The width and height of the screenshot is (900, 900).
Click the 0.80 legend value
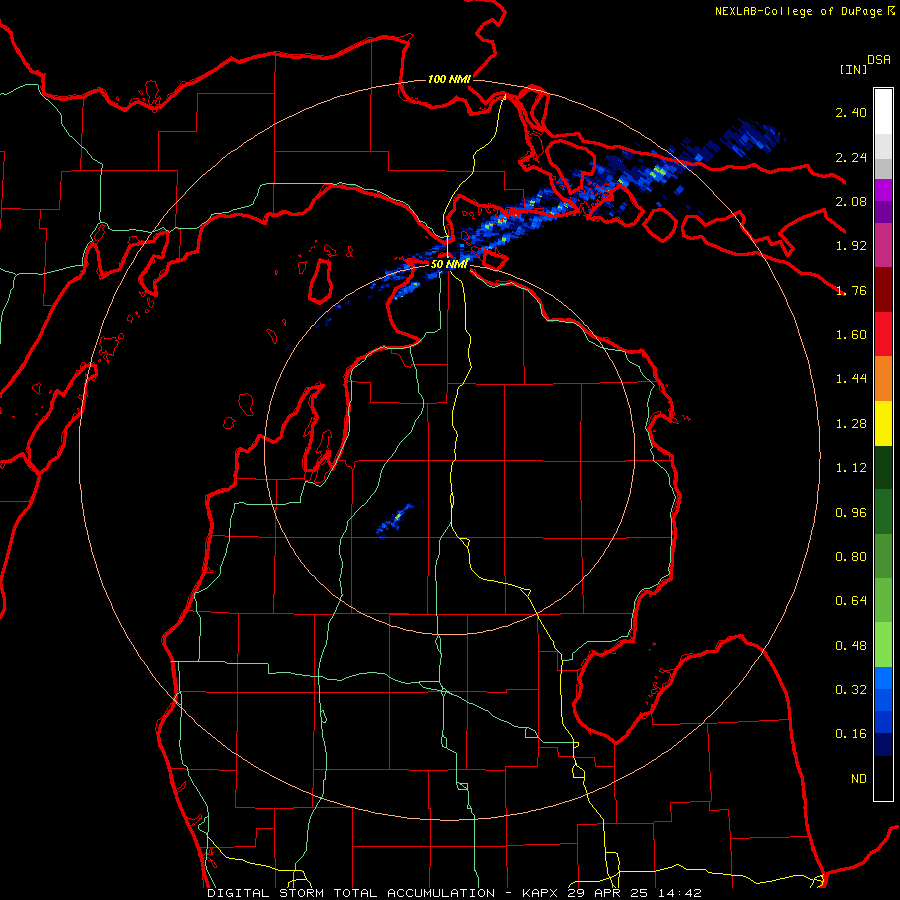[851, 557]
